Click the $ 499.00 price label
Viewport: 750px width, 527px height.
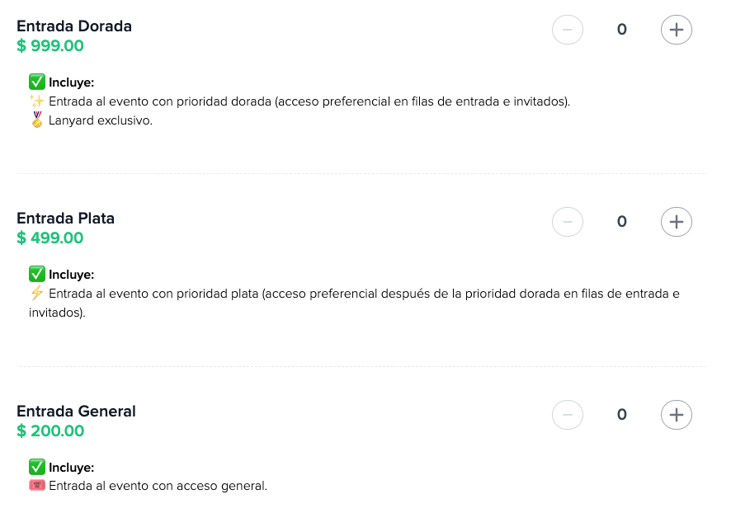50,238
